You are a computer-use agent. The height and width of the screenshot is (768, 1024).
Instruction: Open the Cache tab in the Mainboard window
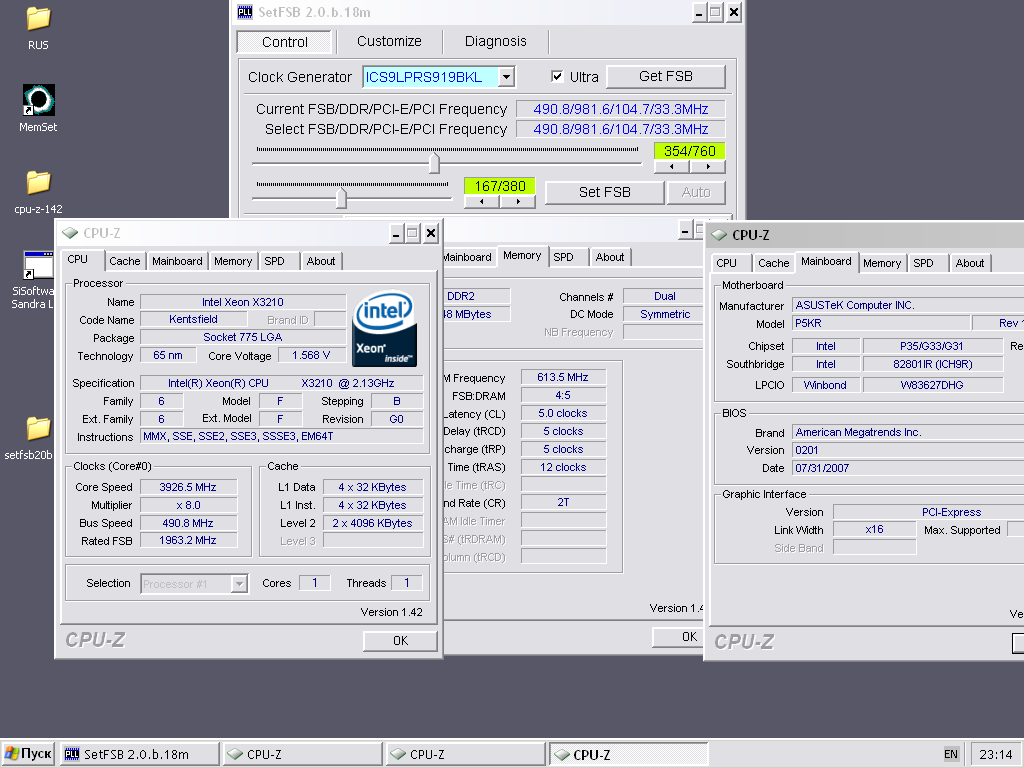[774, 263]
